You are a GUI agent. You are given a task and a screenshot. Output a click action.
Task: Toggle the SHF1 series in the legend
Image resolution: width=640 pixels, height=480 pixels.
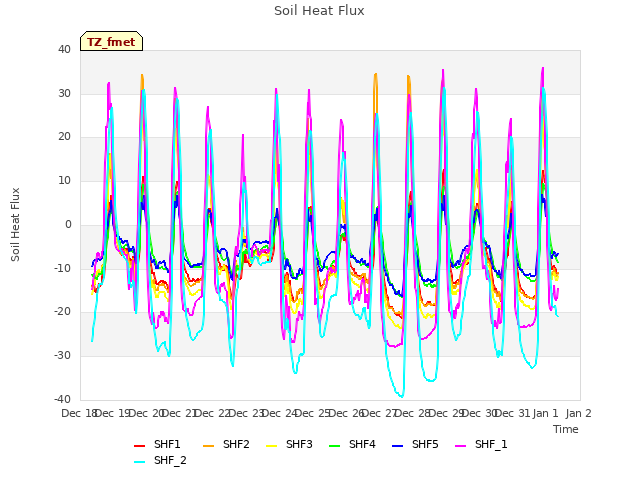[157, 444]
